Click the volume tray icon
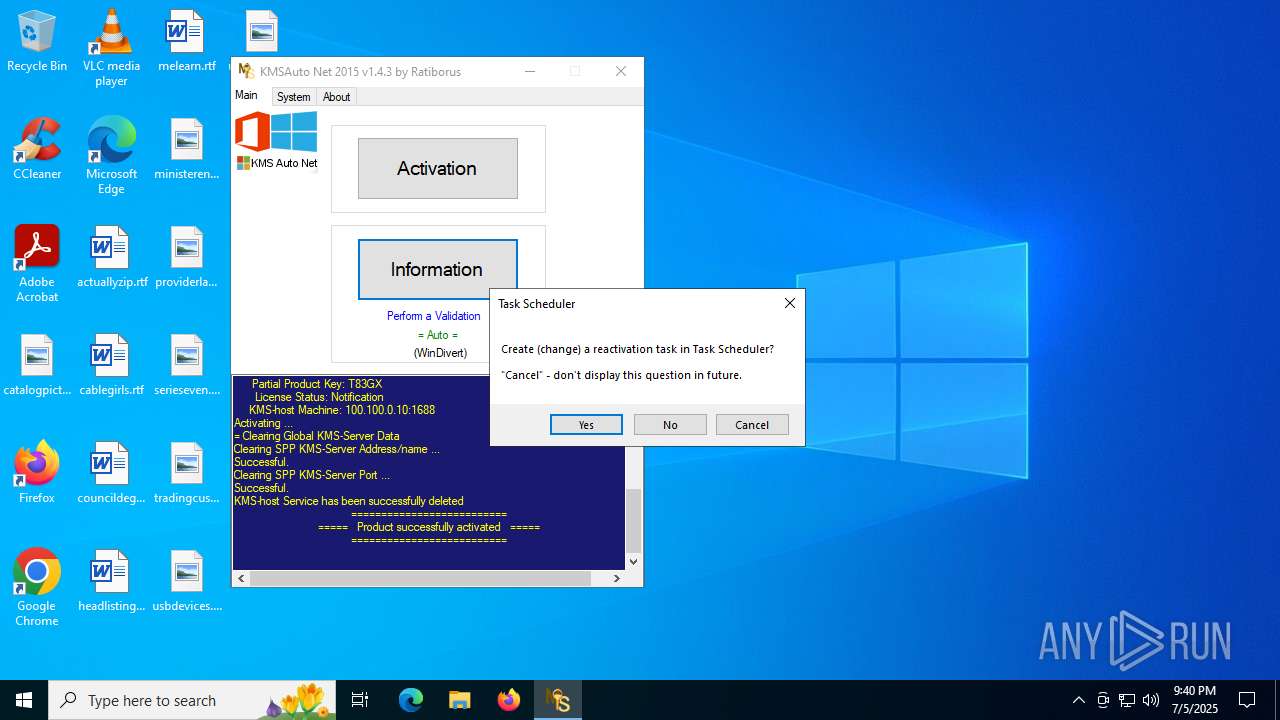Screen dimensions: 1280x720 1151,700
